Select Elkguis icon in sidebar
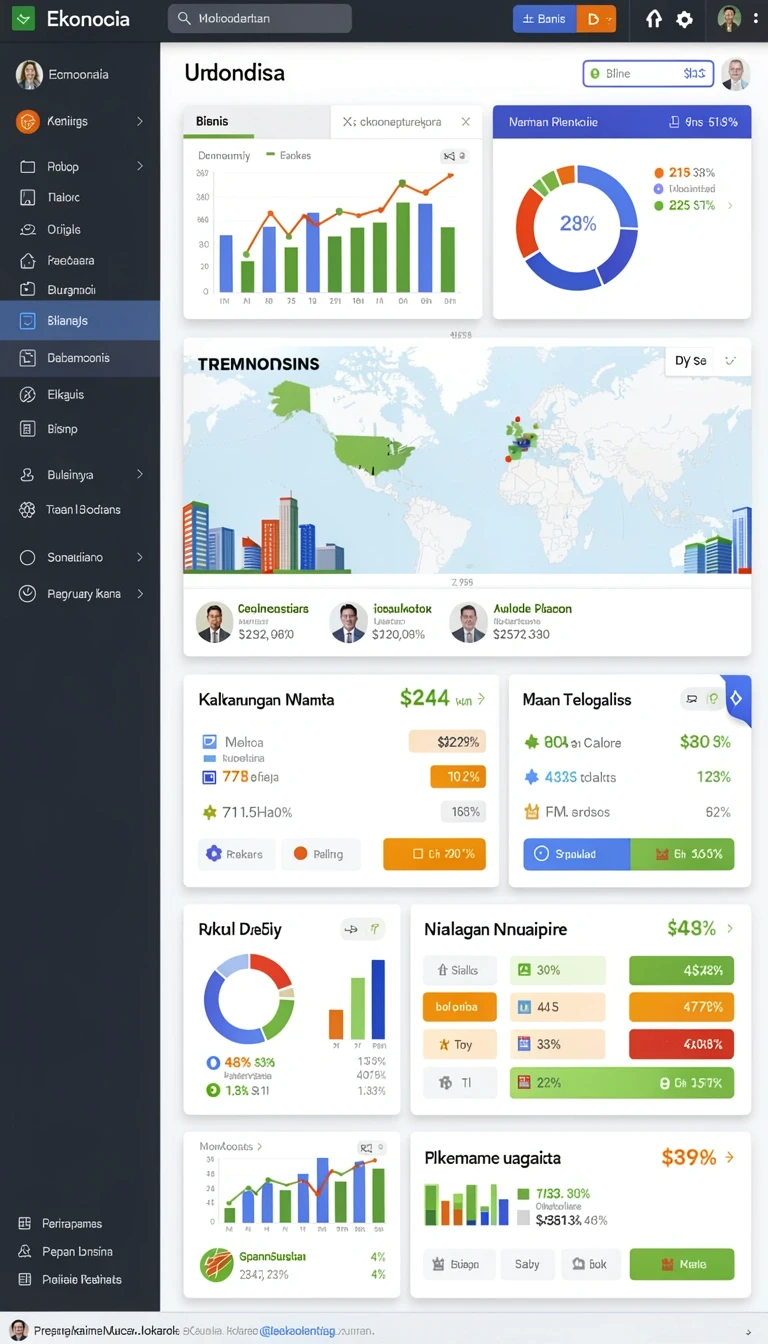This screenshot has height=1344, width=768. pos(28,394)
